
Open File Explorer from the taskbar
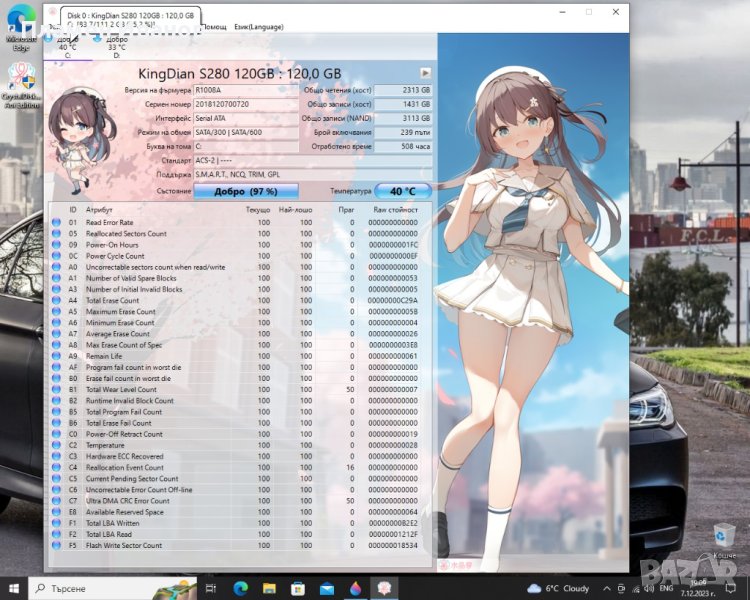(x=271, y=588)
